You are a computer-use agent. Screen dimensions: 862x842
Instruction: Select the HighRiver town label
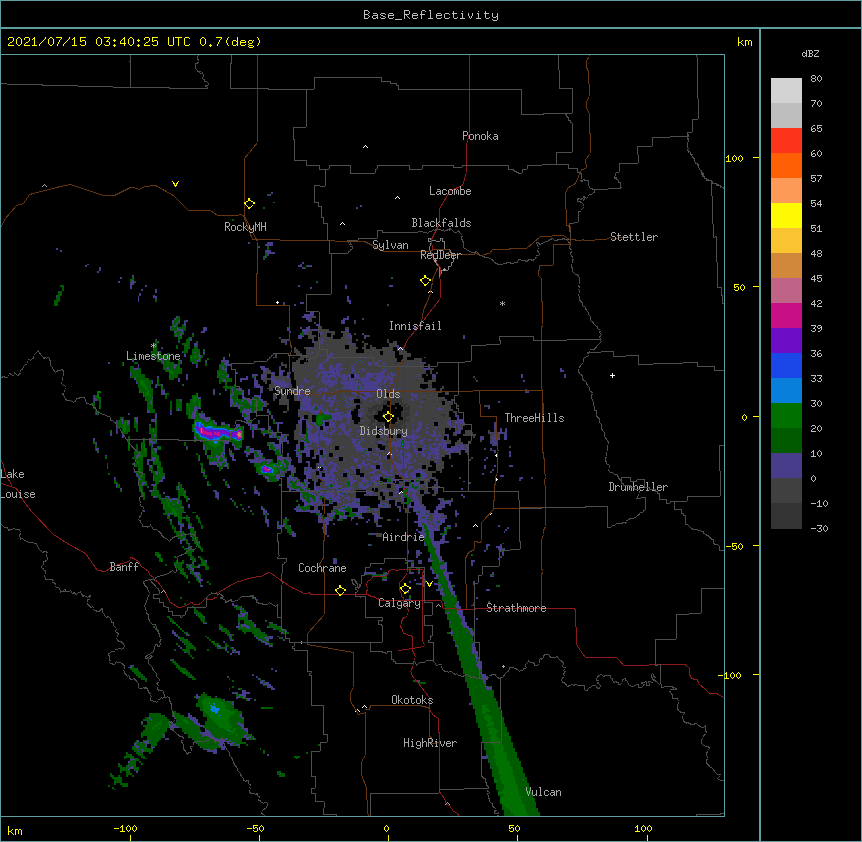pos(430,743)
